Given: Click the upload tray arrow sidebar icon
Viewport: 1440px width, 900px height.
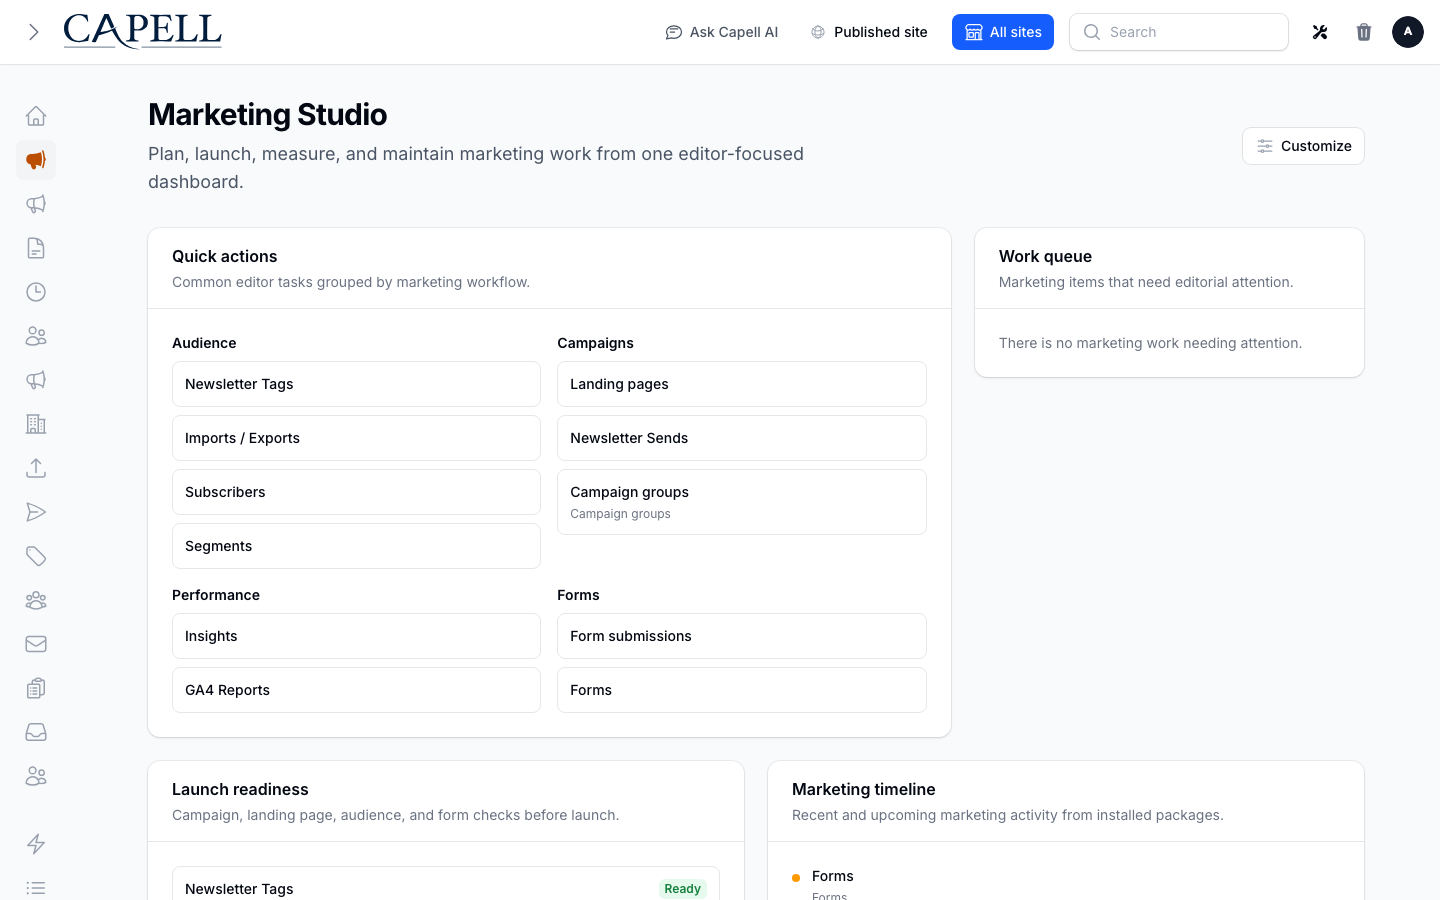Looking at the screenshot, I should point(36,468).
